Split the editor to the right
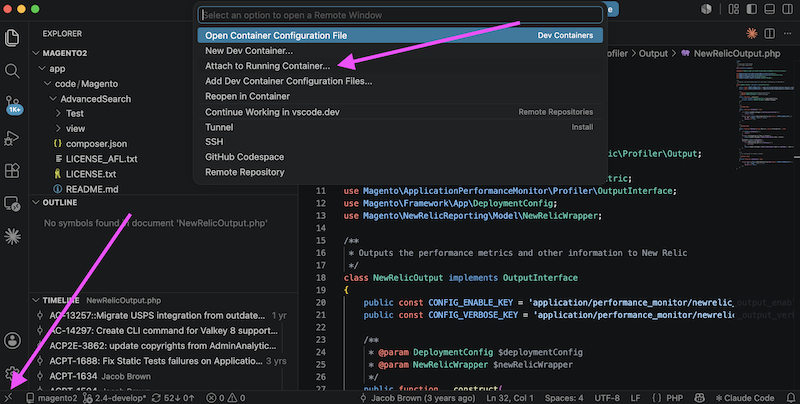Viewport: 800px width, 404px height. tap(769, 33)
